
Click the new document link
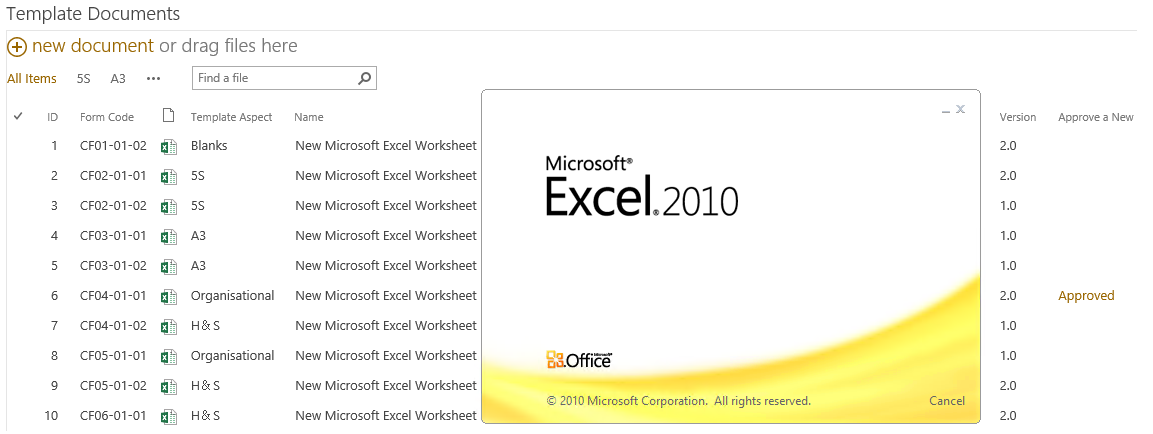tap(93, 46)
